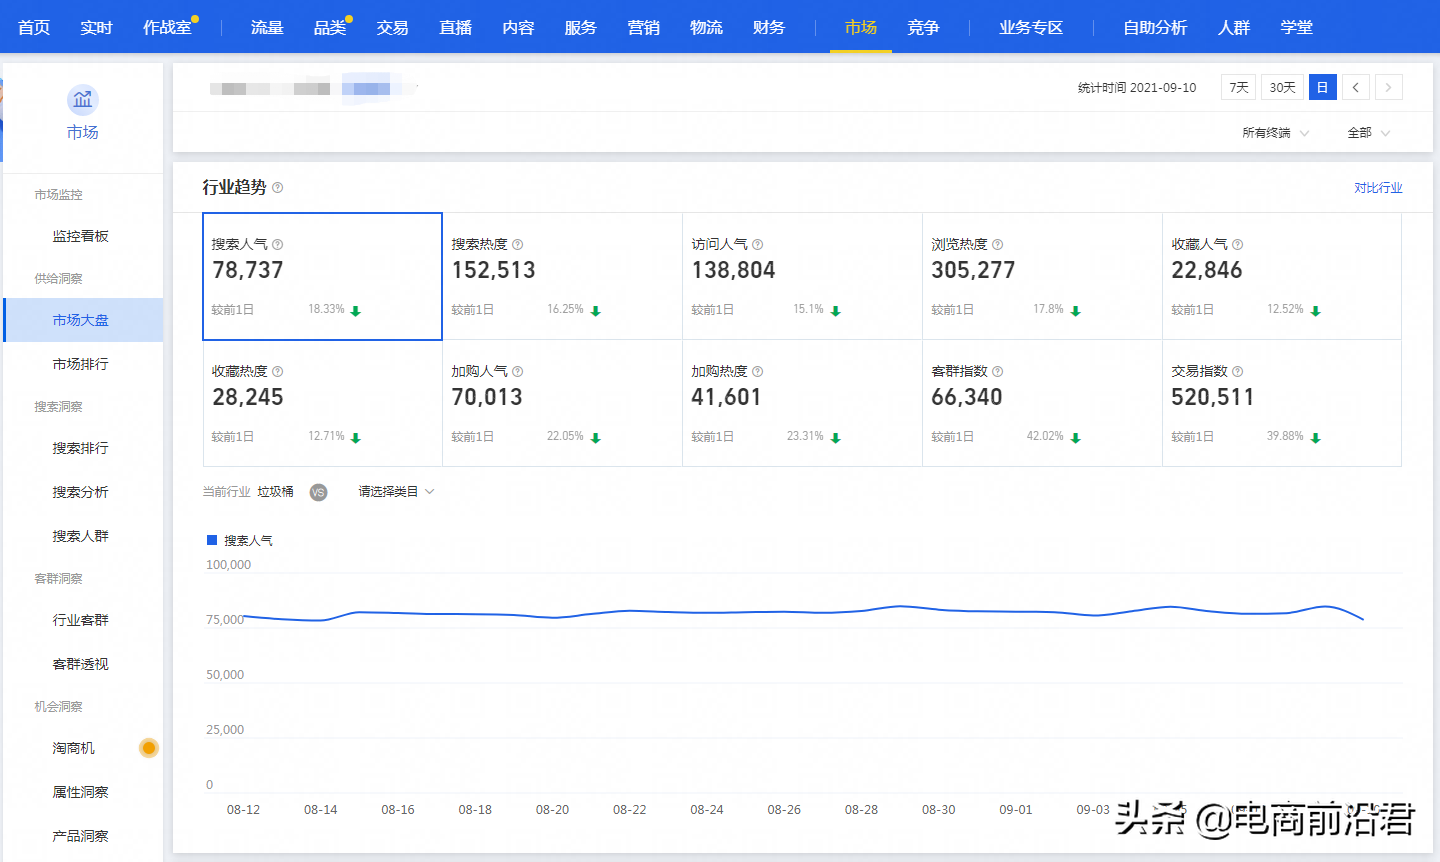Click the 垃圾桶 current industry label
Viewport: 1440px width, 862px height.
click(x=276, y=492)
